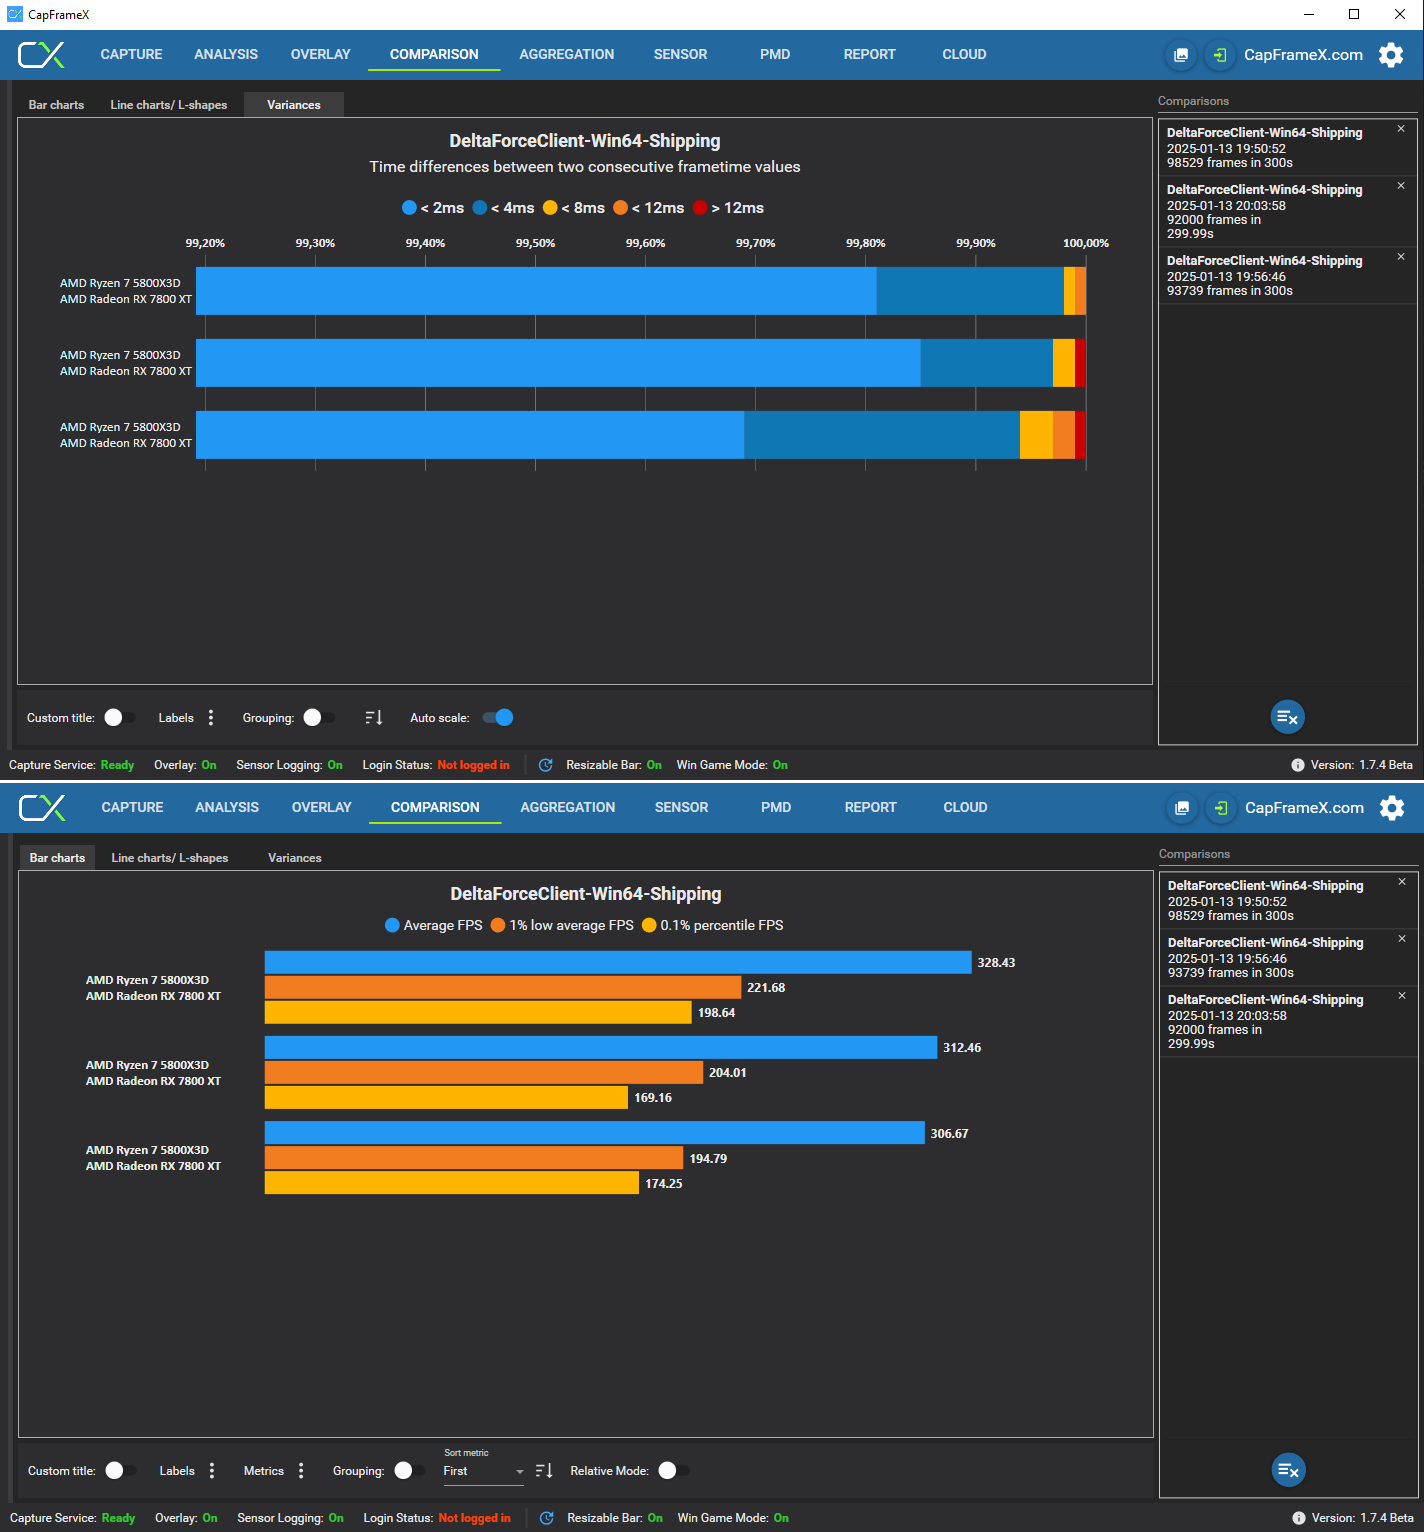Click the login icon in bottom window header

pyautogui.click(x=1220, y=808)
